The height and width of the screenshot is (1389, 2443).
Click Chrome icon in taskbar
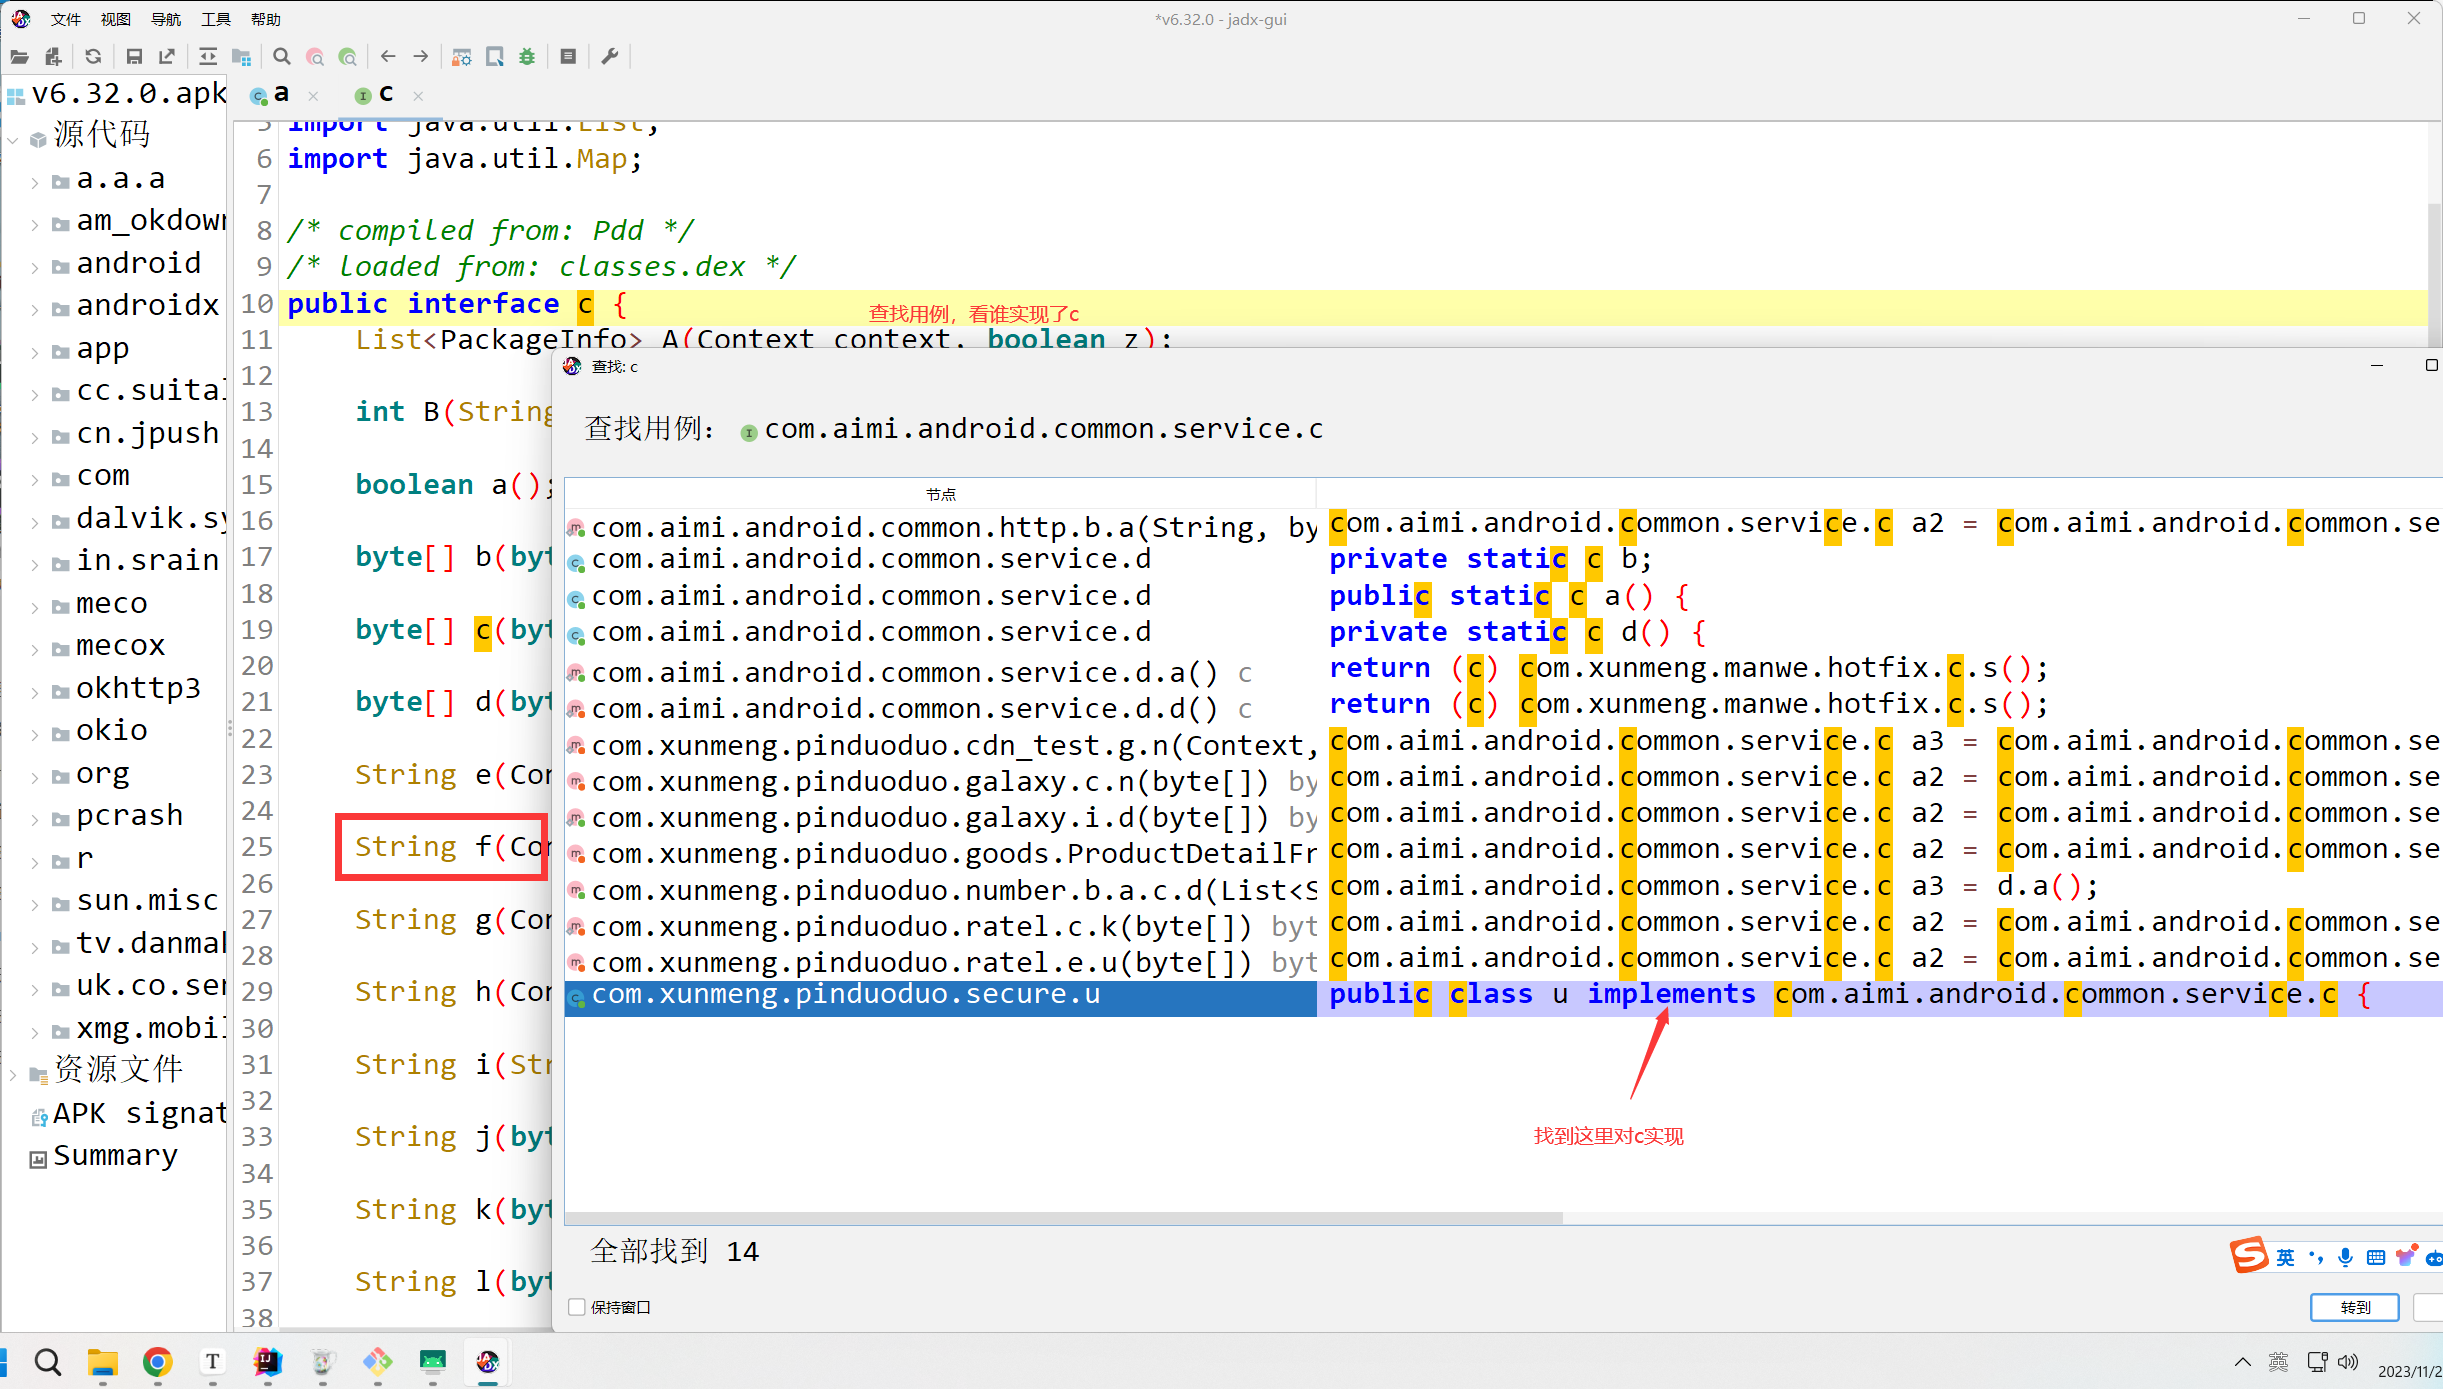pos(157,1362)
